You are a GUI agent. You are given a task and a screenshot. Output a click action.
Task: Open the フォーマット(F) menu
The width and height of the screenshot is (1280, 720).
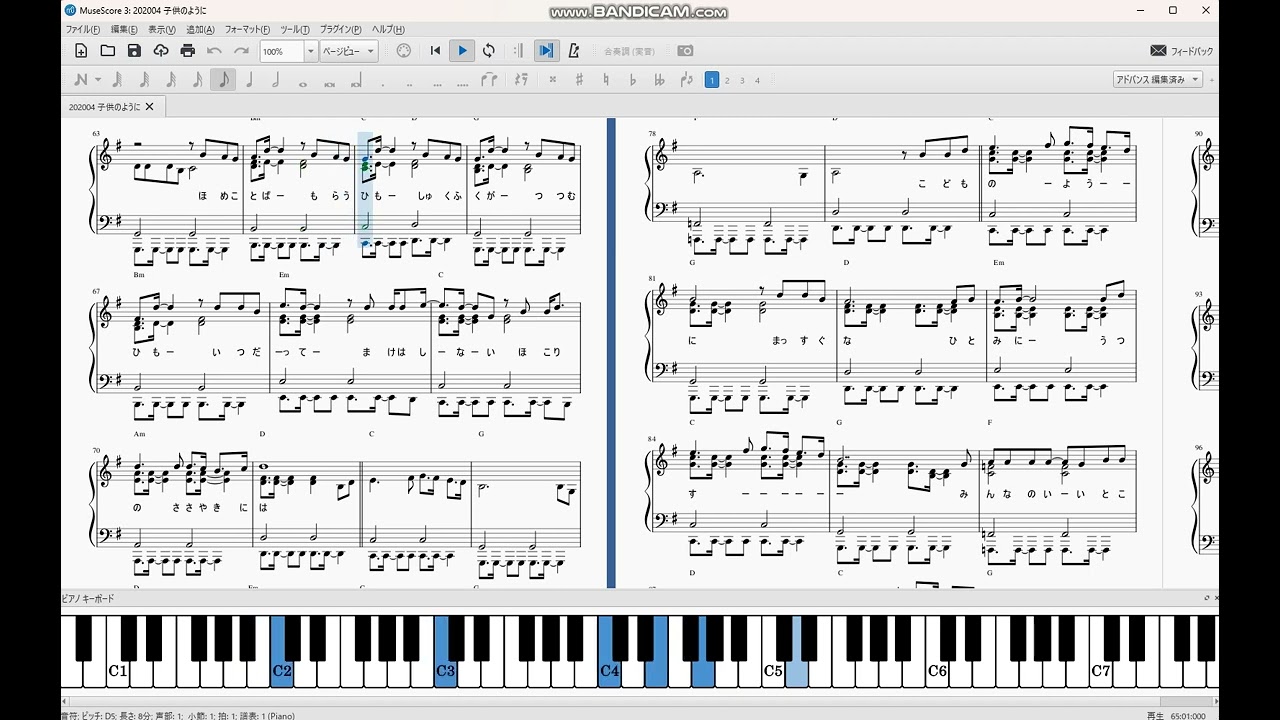point(247,30)
